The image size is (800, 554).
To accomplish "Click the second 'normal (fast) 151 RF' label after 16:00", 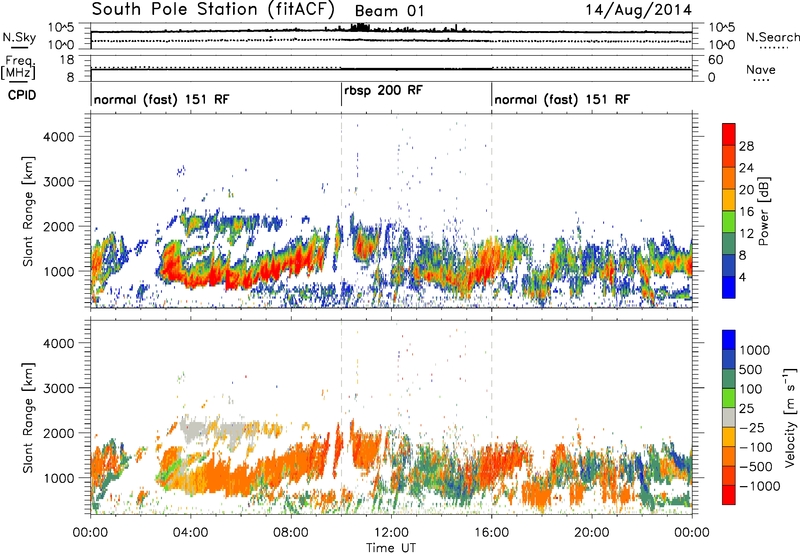I will click(562, 99).
